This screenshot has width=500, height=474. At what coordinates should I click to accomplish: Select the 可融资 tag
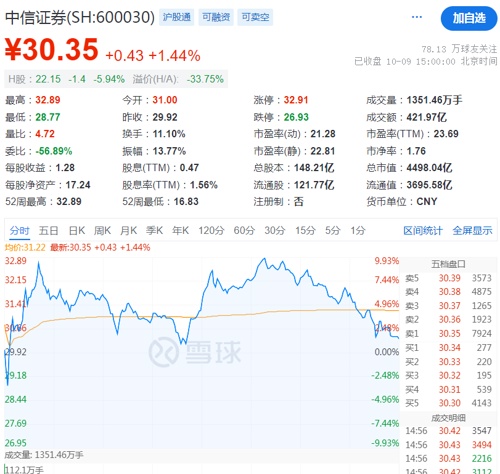tap(216, 17)
